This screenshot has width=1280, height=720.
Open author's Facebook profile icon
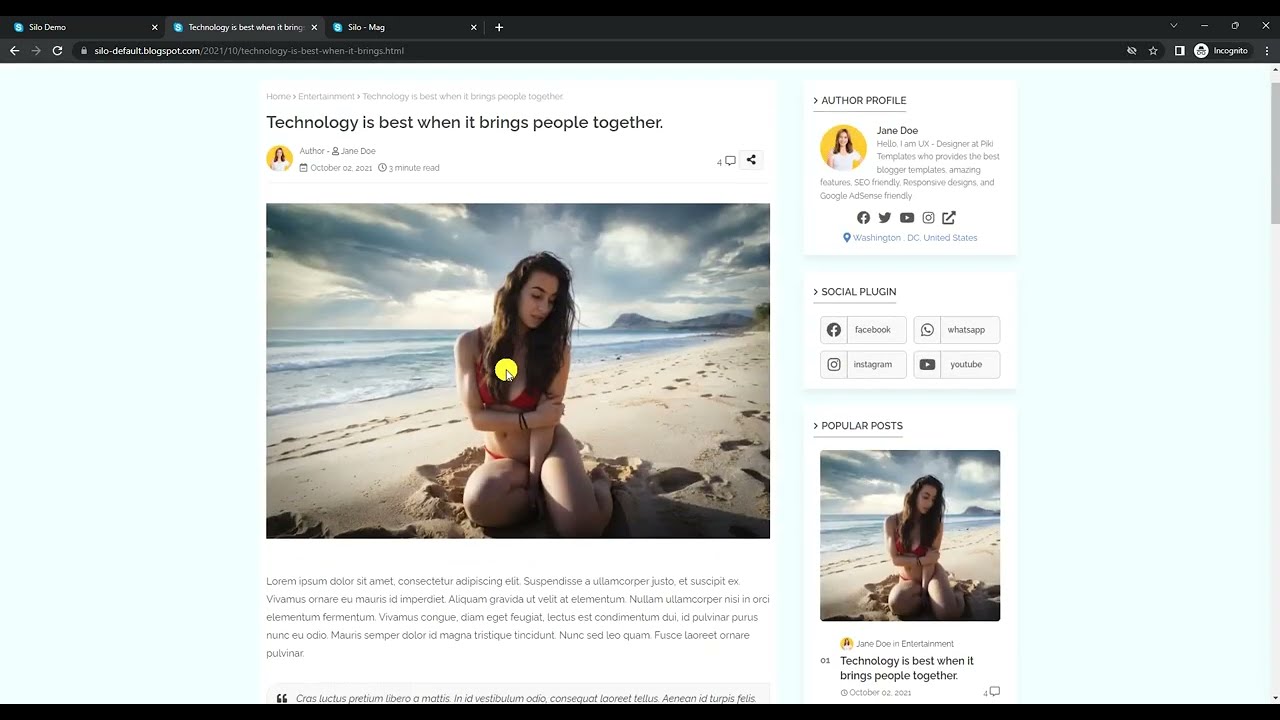(x=863, y=218)
